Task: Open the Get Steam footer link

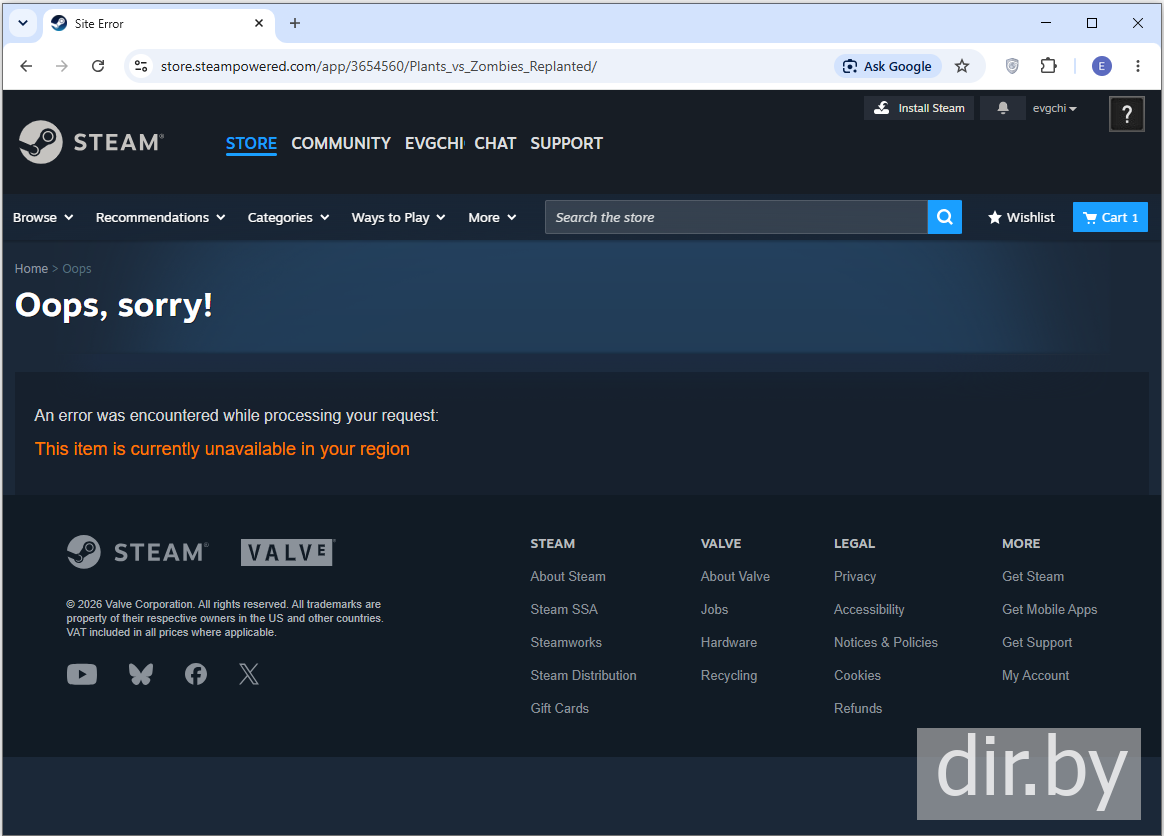Action: pos(1033,576)
